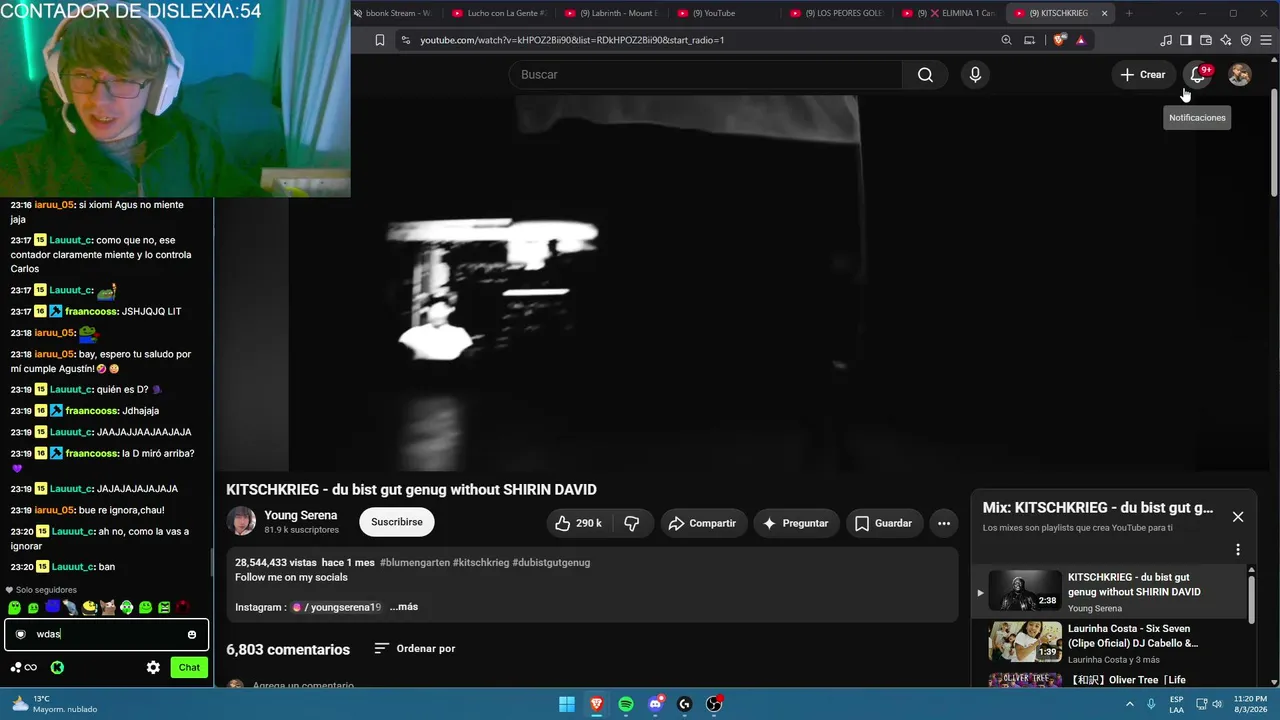
Task: Switch to the Lucho con La Gente tab
Action: tap(500, 13)
